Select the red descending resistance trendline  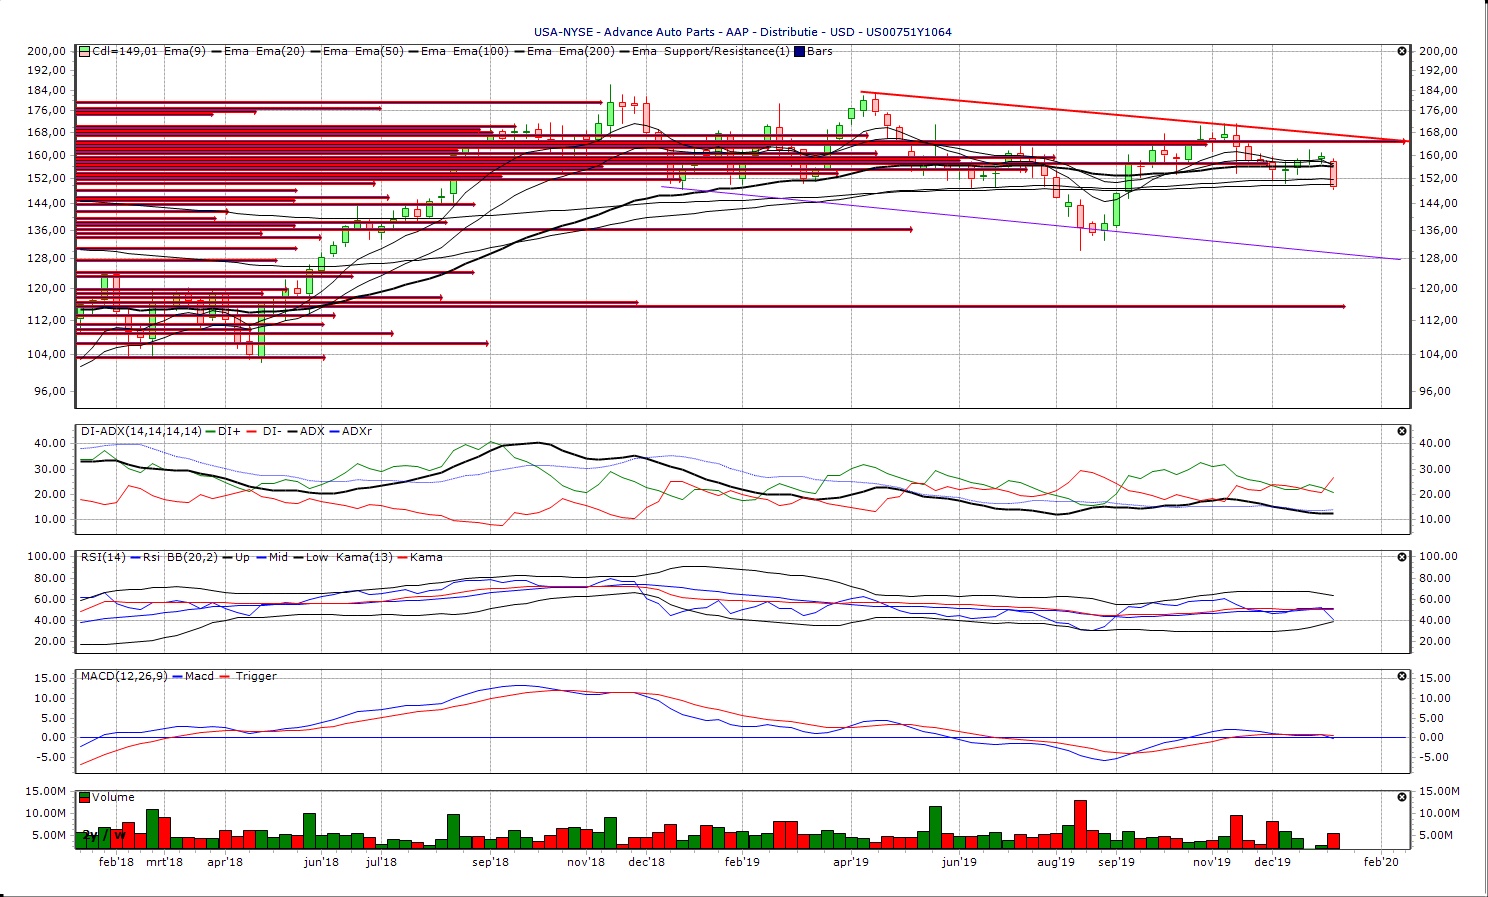point(1133,117)
